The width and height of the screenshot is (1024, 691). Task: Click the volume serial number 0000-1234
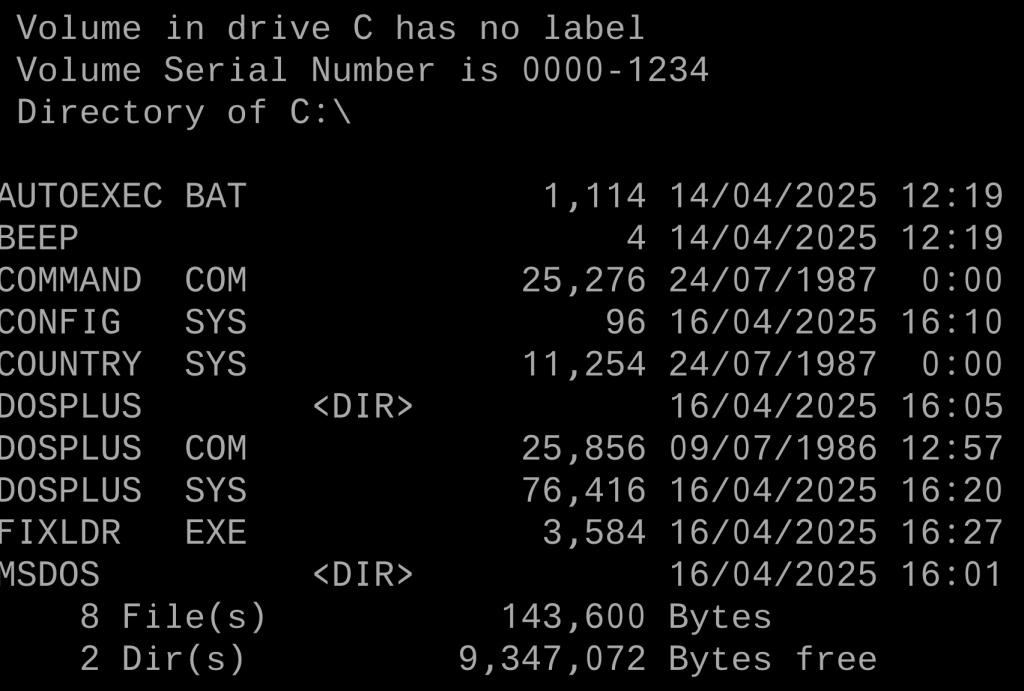click(x=615, y=70)
